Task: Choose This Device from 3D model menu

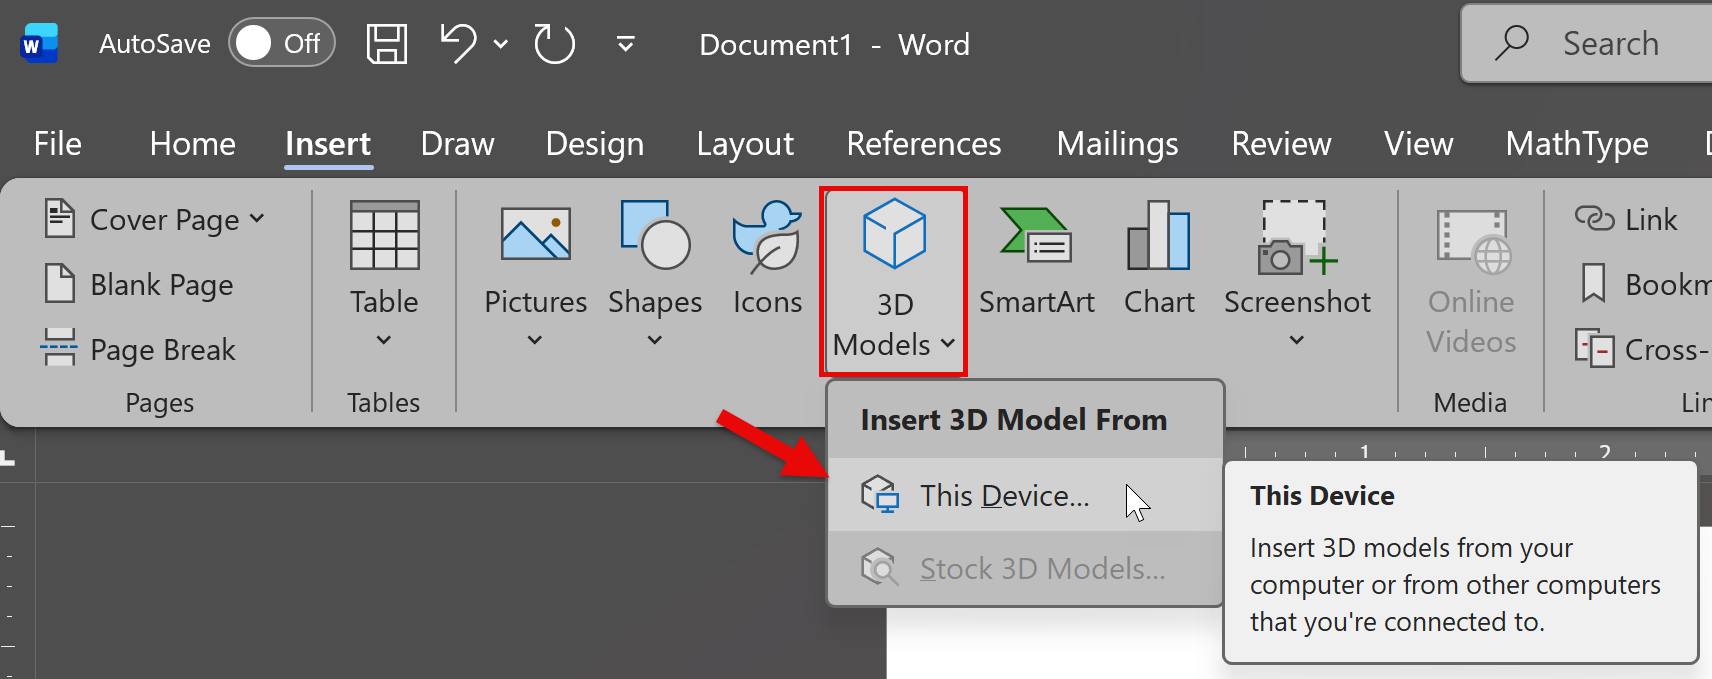Action: pyautogui.click(x=1025, y=496)
